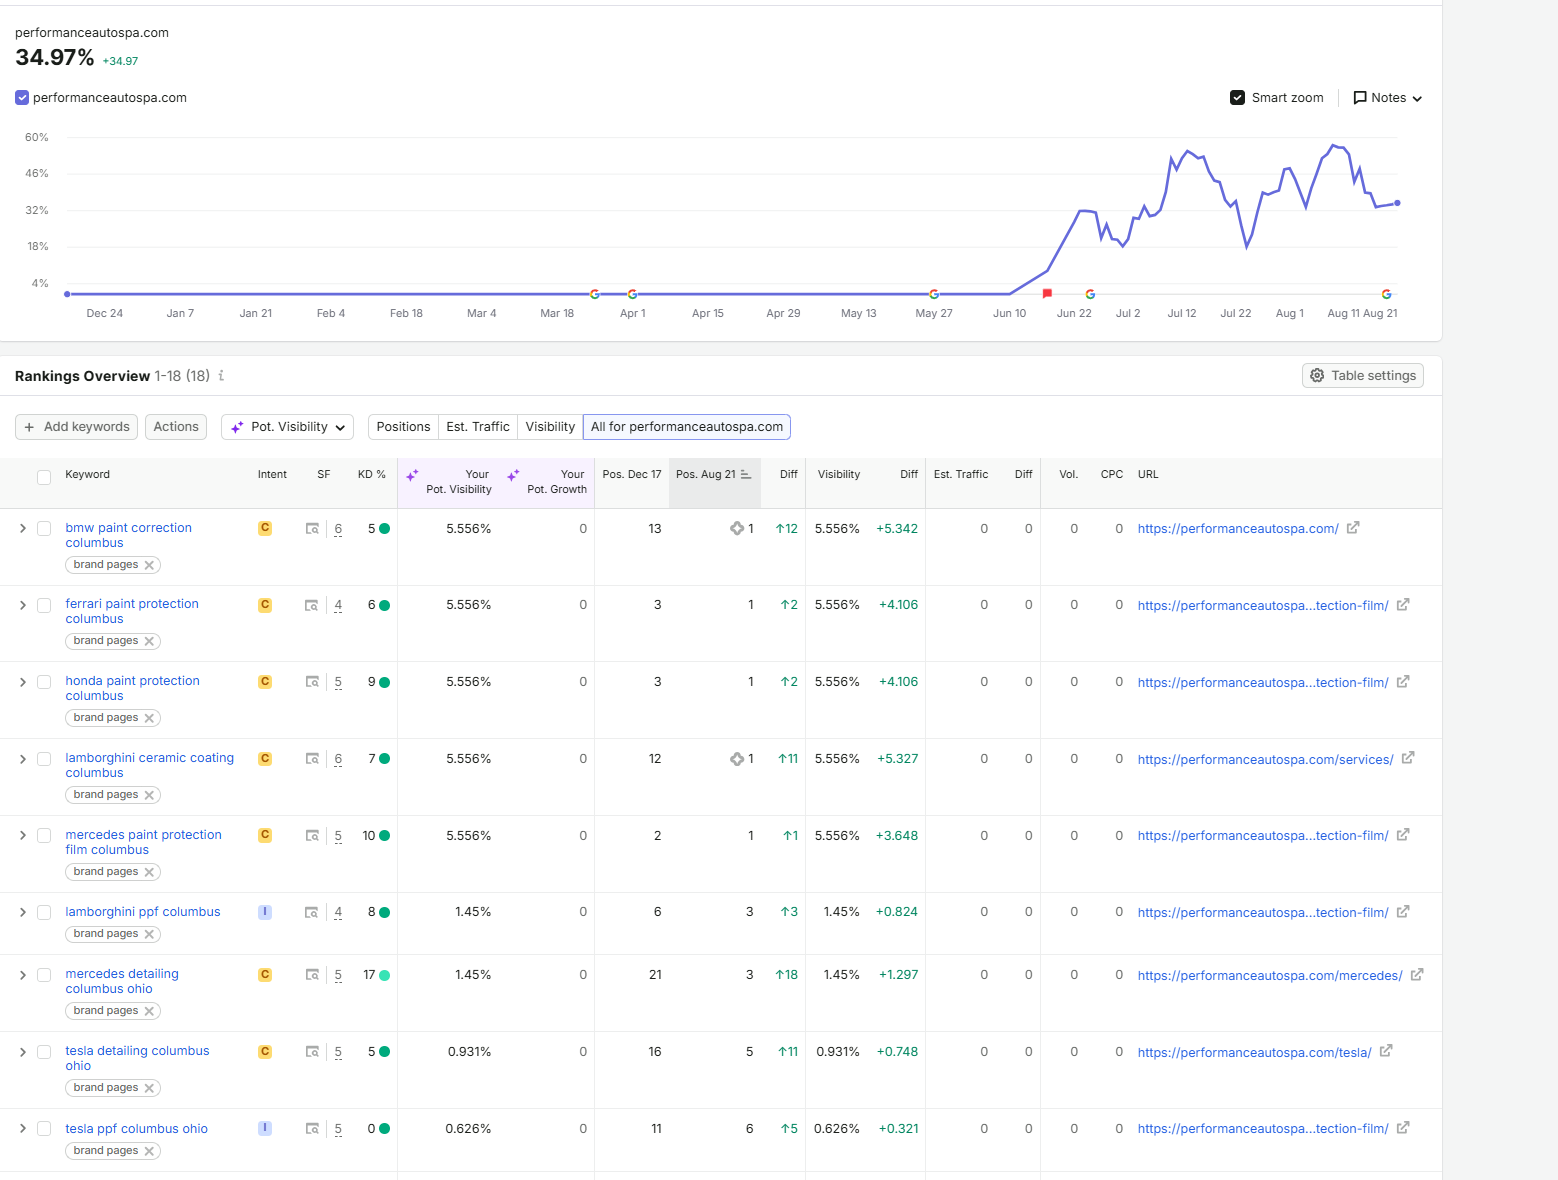Click Add keywords button
The image size is (1558, 1180).
(77, 427)
